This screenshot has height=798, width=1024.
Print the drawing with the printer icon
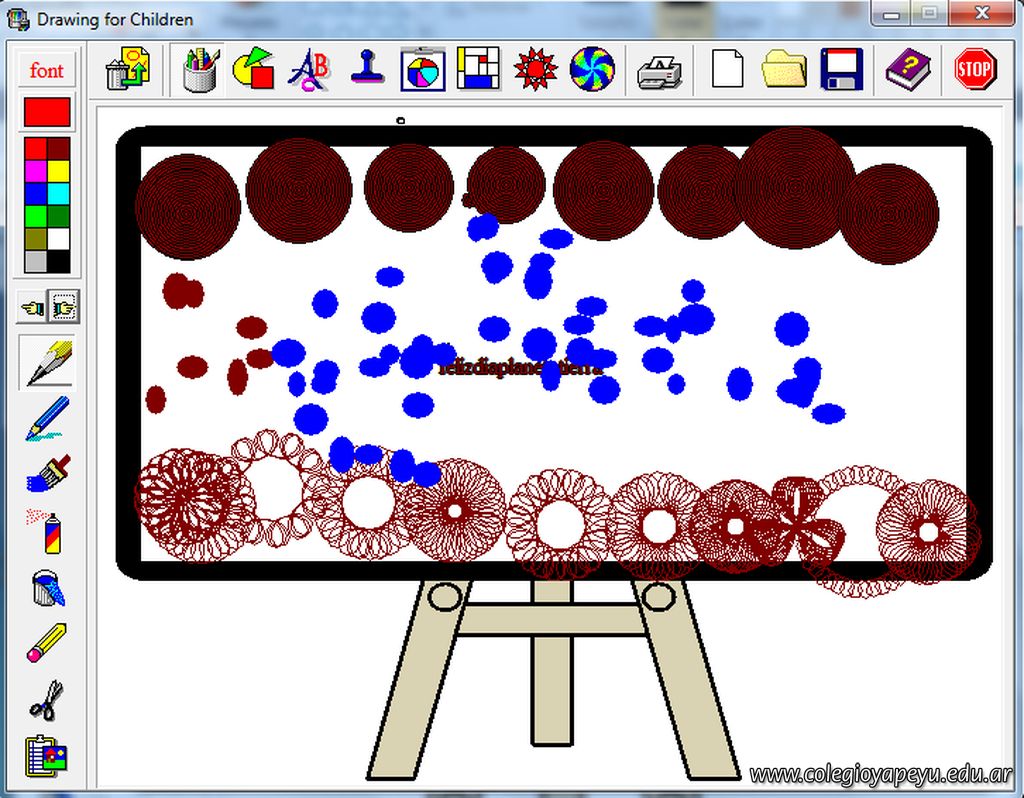(x=659, y=70)
